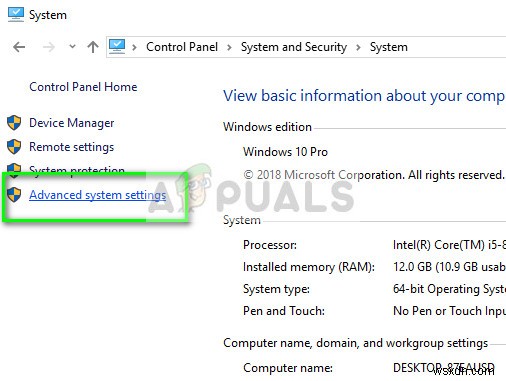Image resolution: width=506 pixels, height=381 pixels.
Task: Click the Remote settings shield icon
Action: [14, 147]
